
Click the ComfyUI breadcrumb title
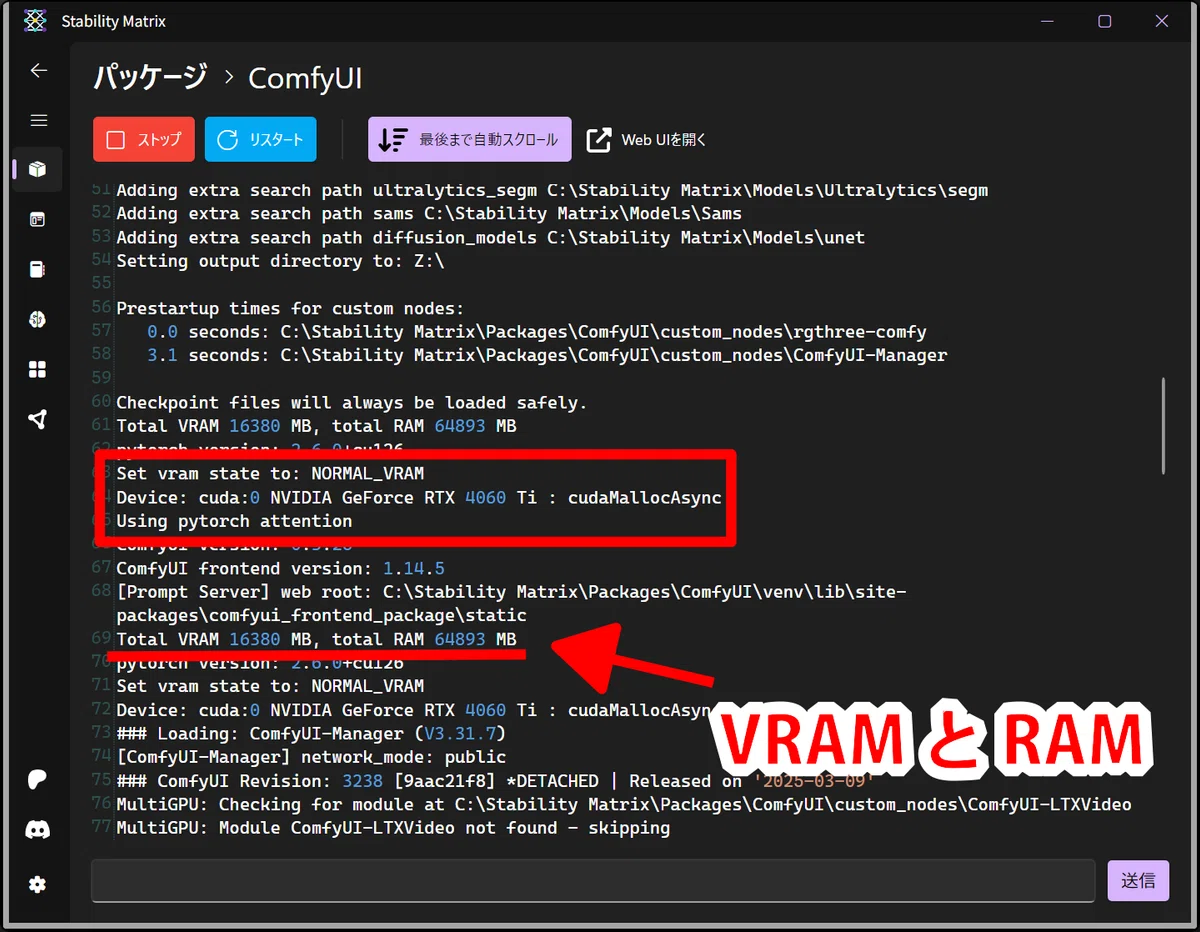coord(305,78)
